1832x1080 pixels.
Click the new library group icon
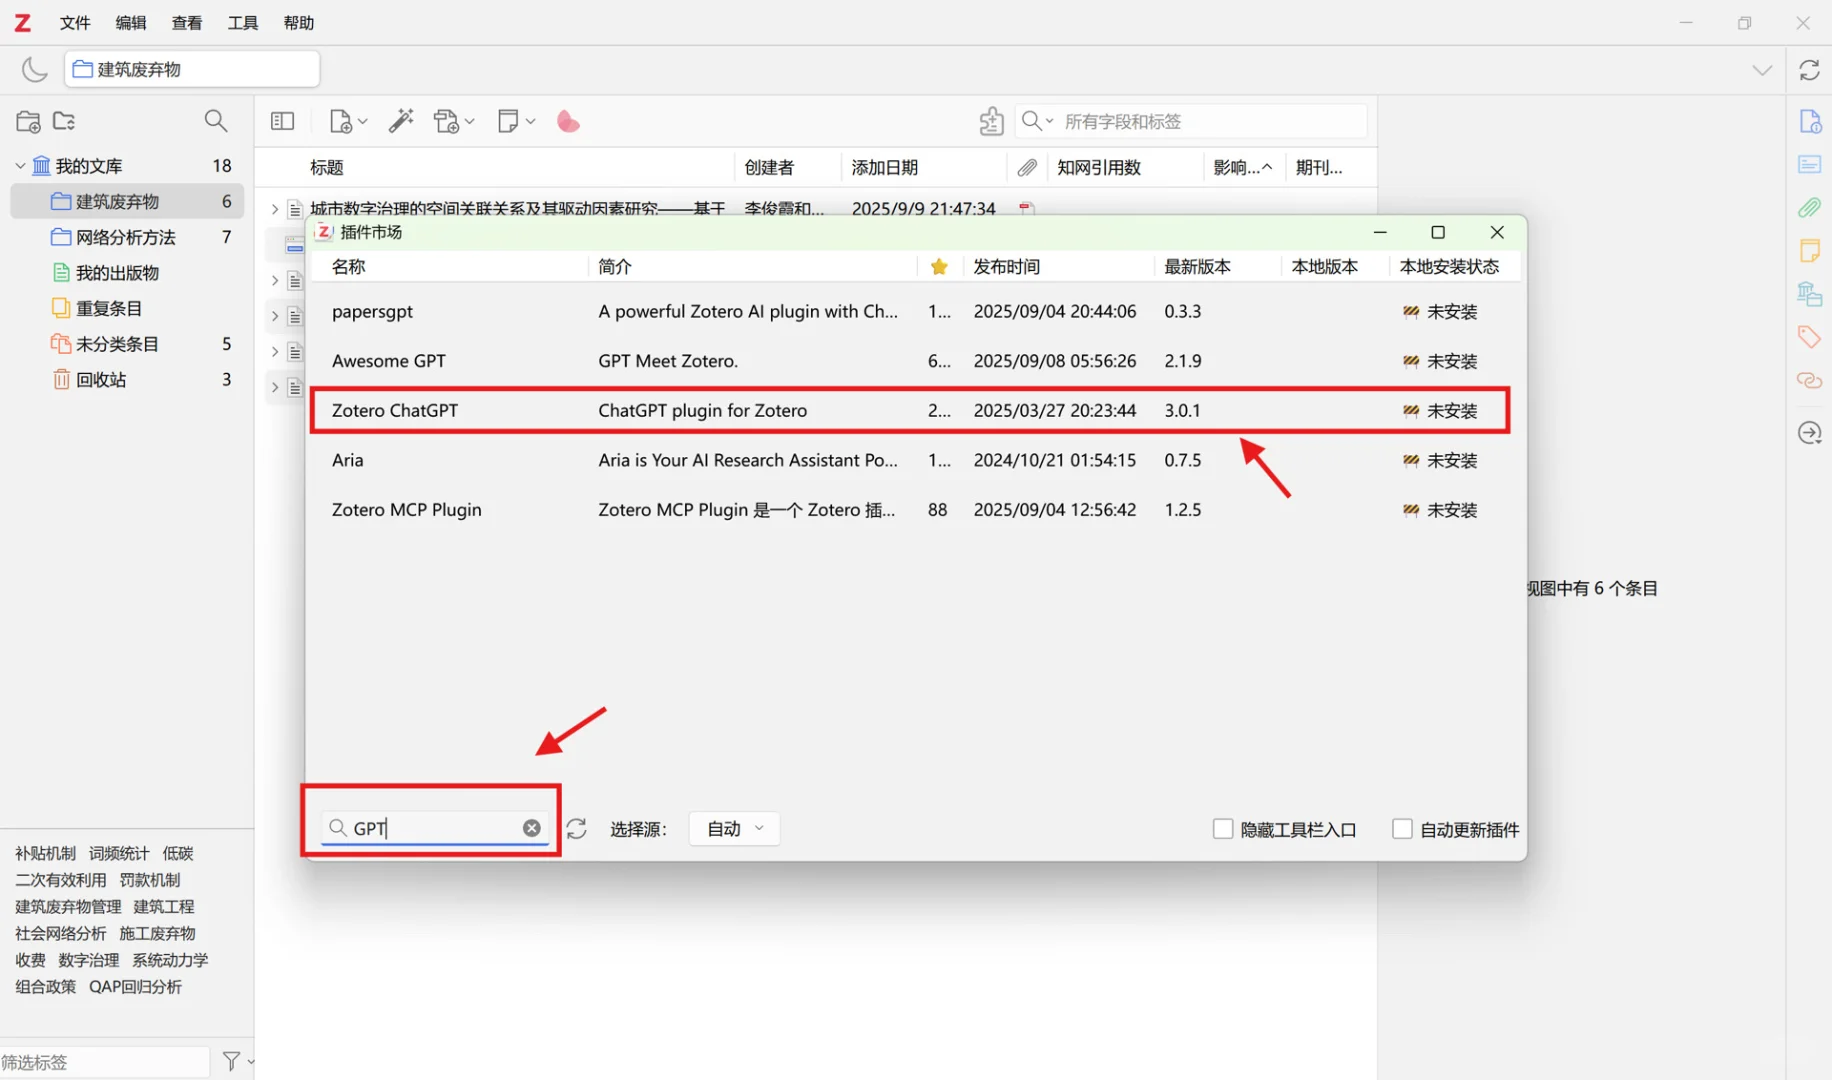point(64,121)
